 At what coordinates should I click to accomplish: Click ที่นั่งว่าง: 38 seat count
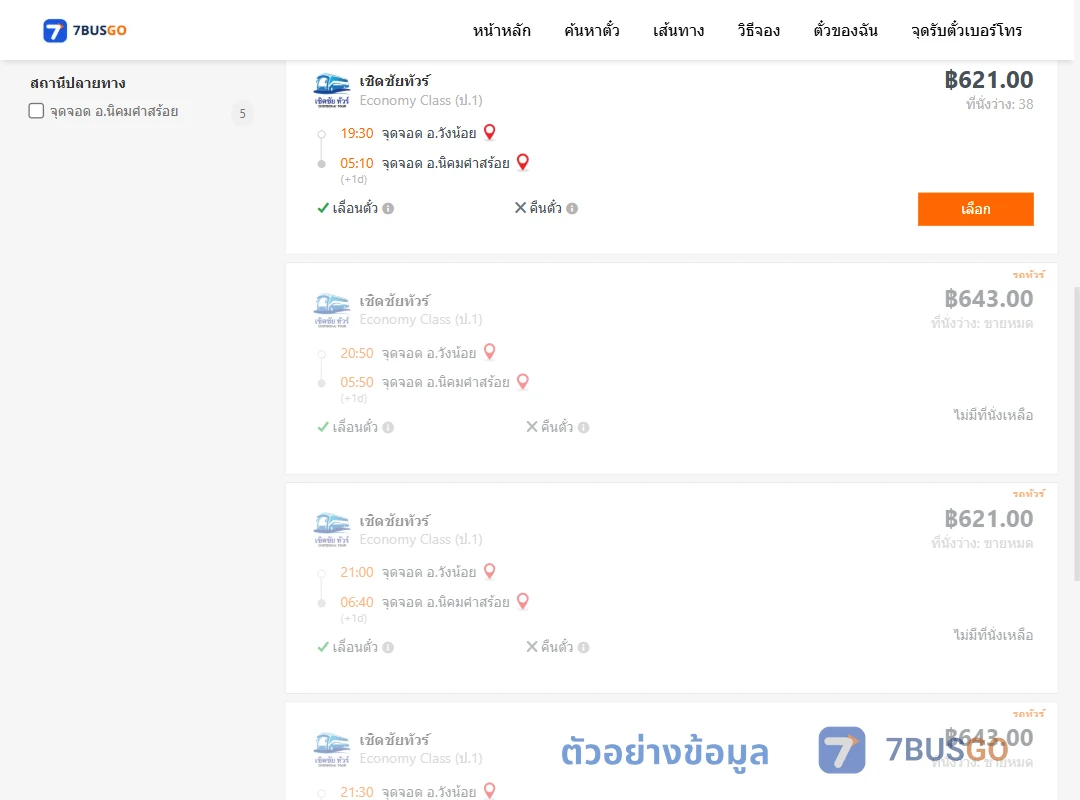pyautogui.click(x=999, y=104)
